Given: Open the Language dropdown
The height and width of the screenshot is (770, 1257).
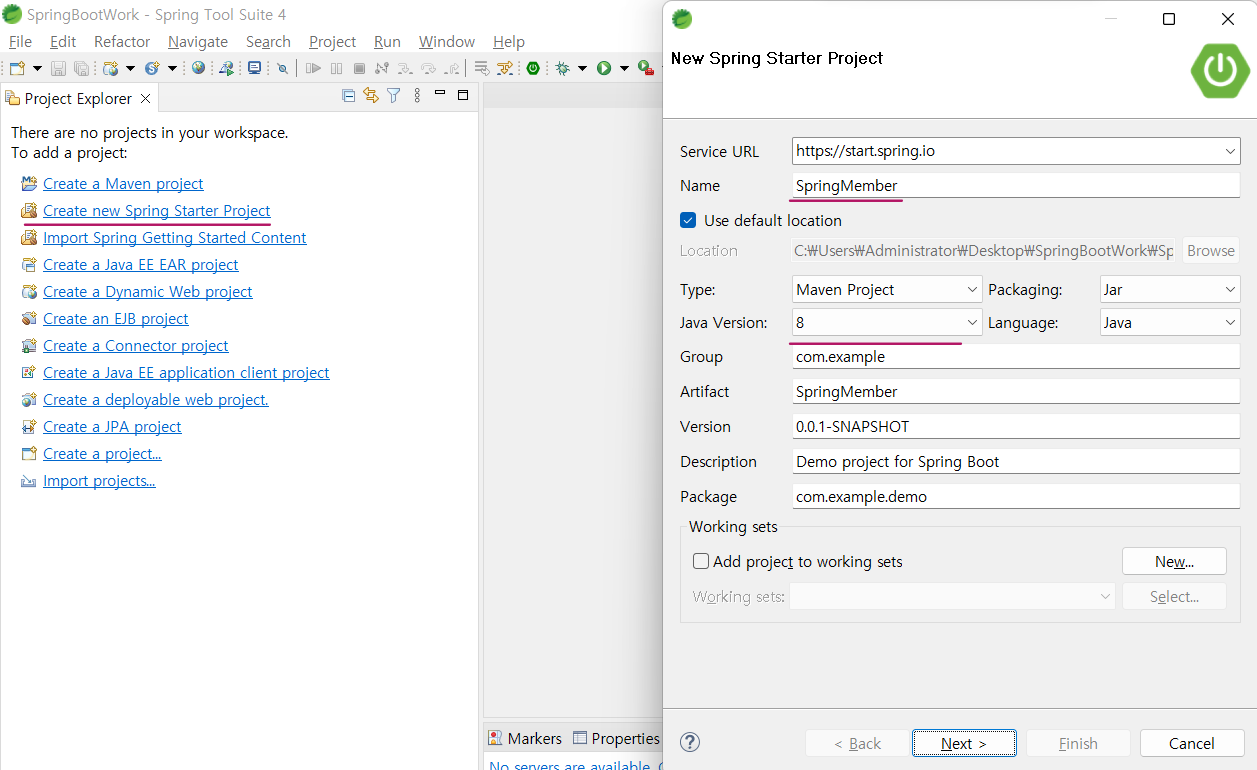Looking at the screenshot, I should 1230,323.
